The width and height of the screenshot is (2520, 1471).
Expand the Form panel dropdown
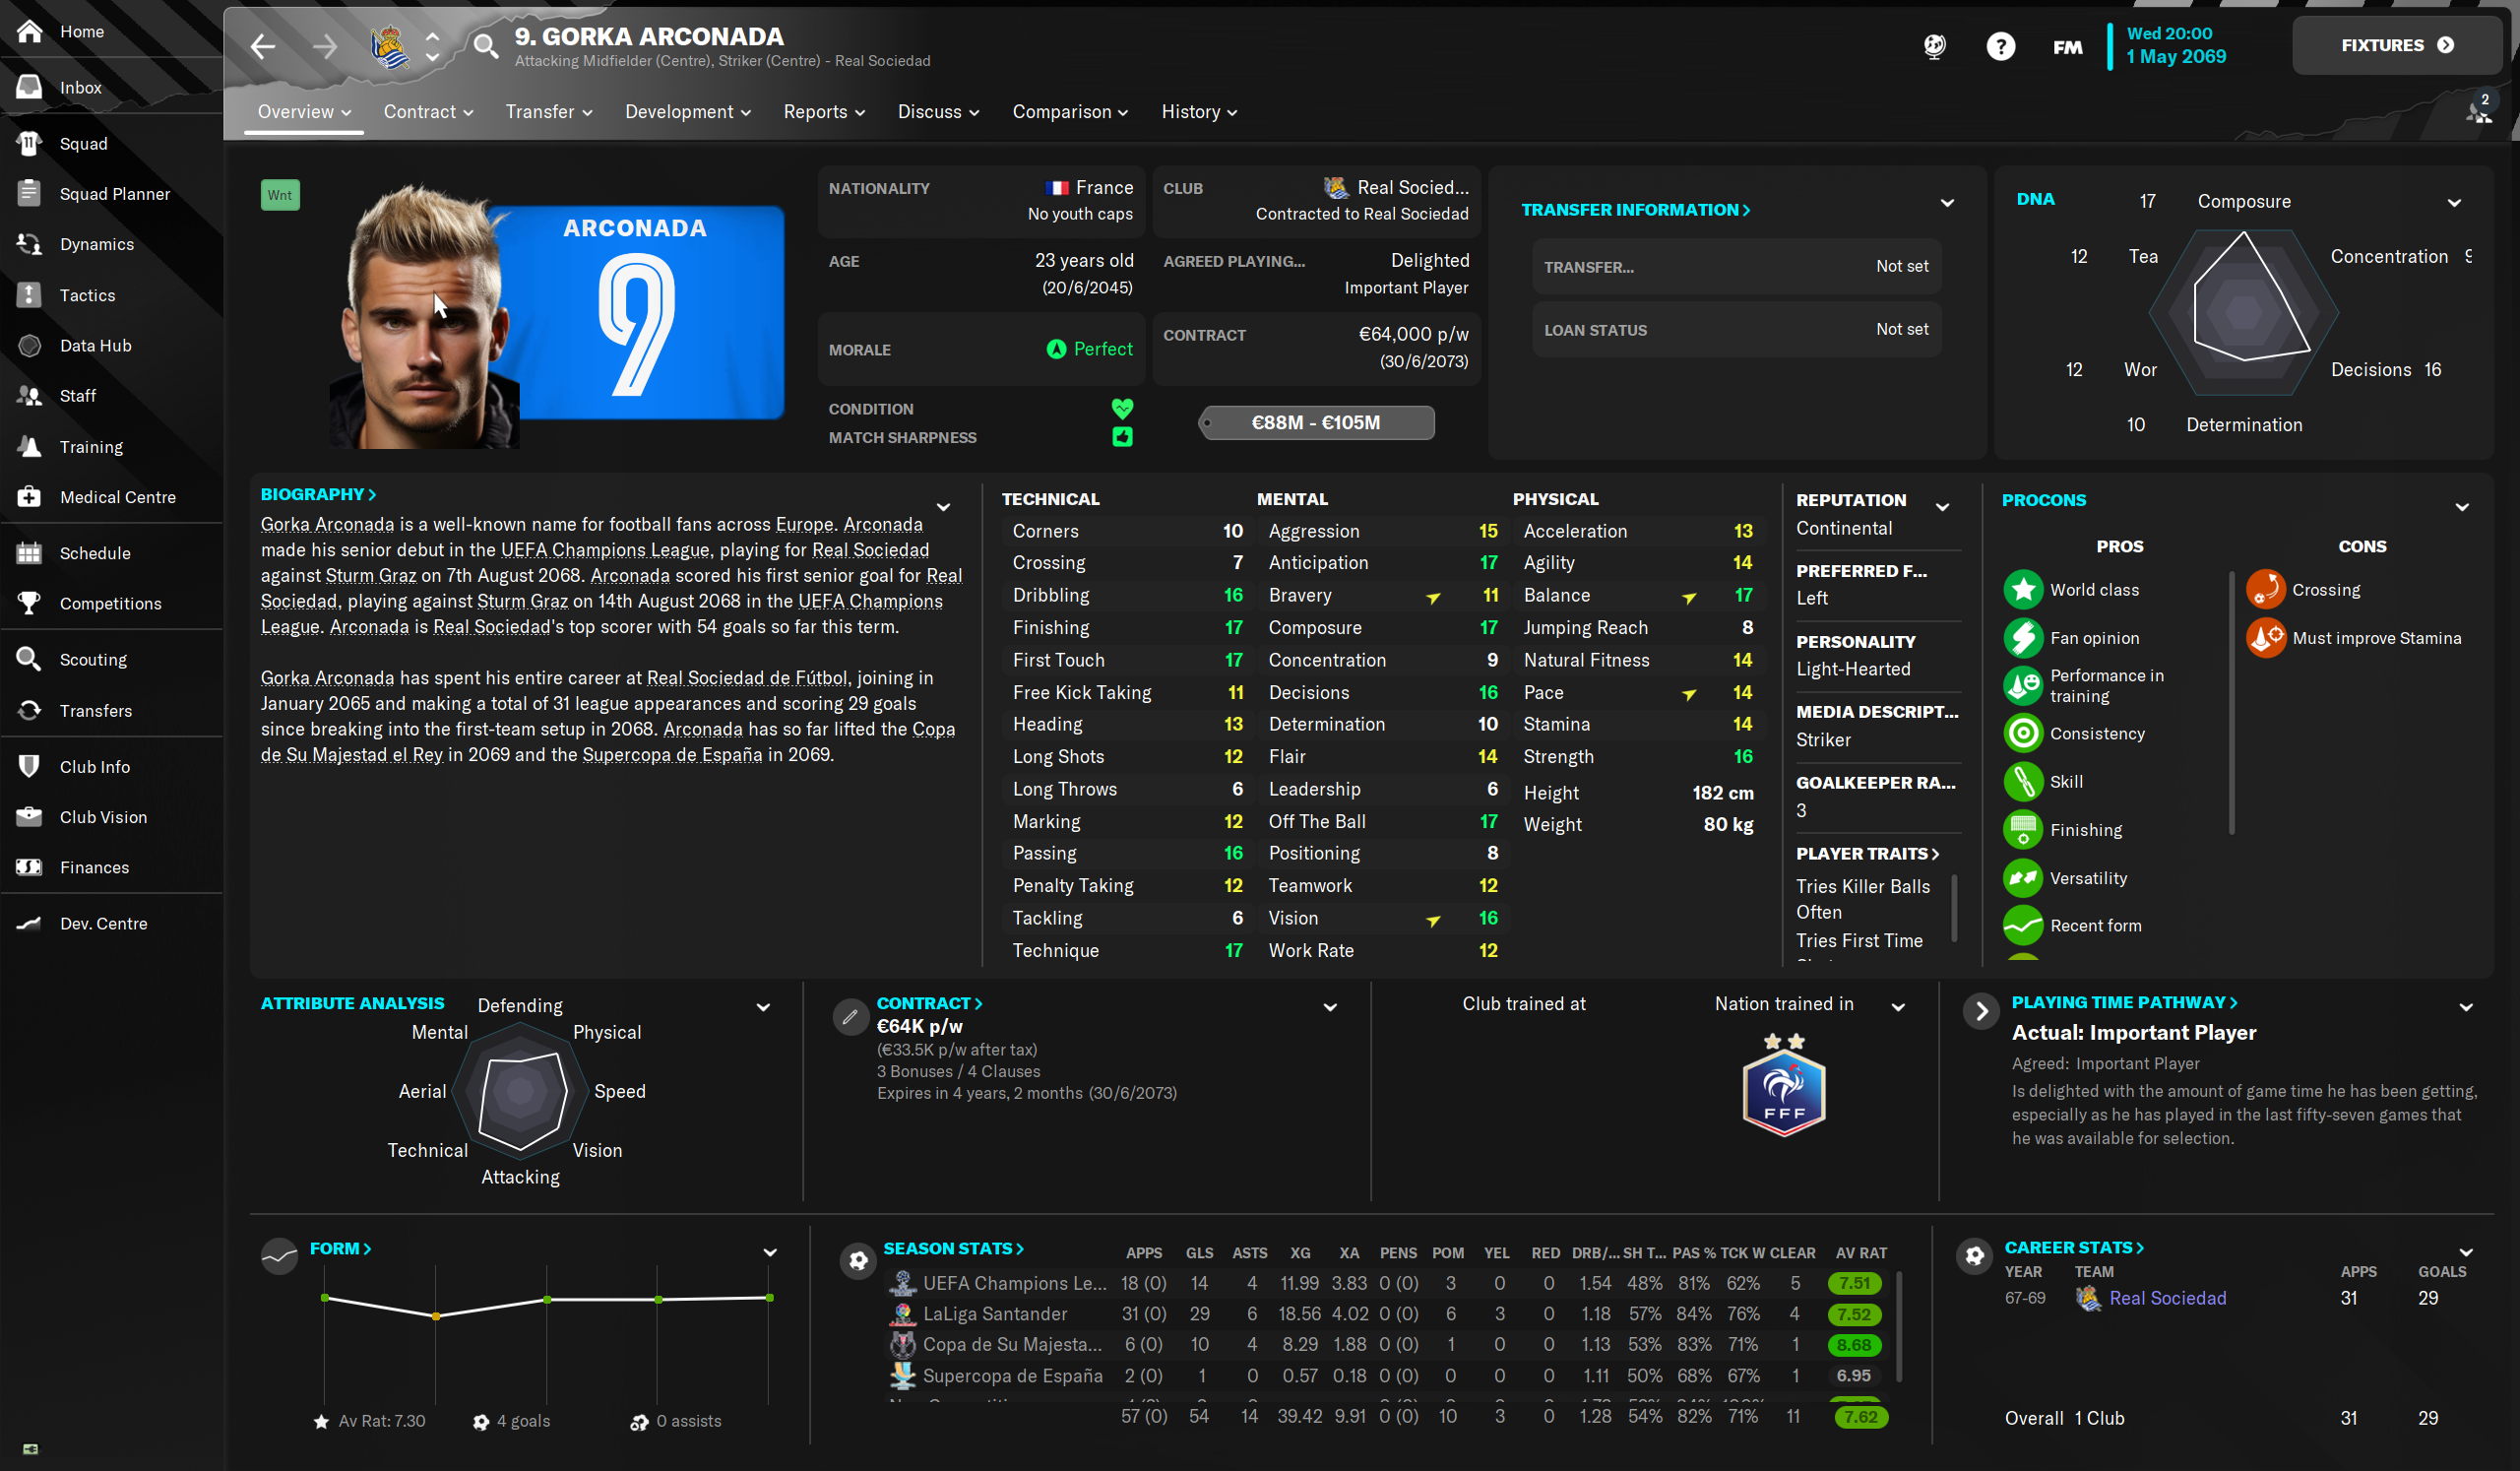[770, 1252]
